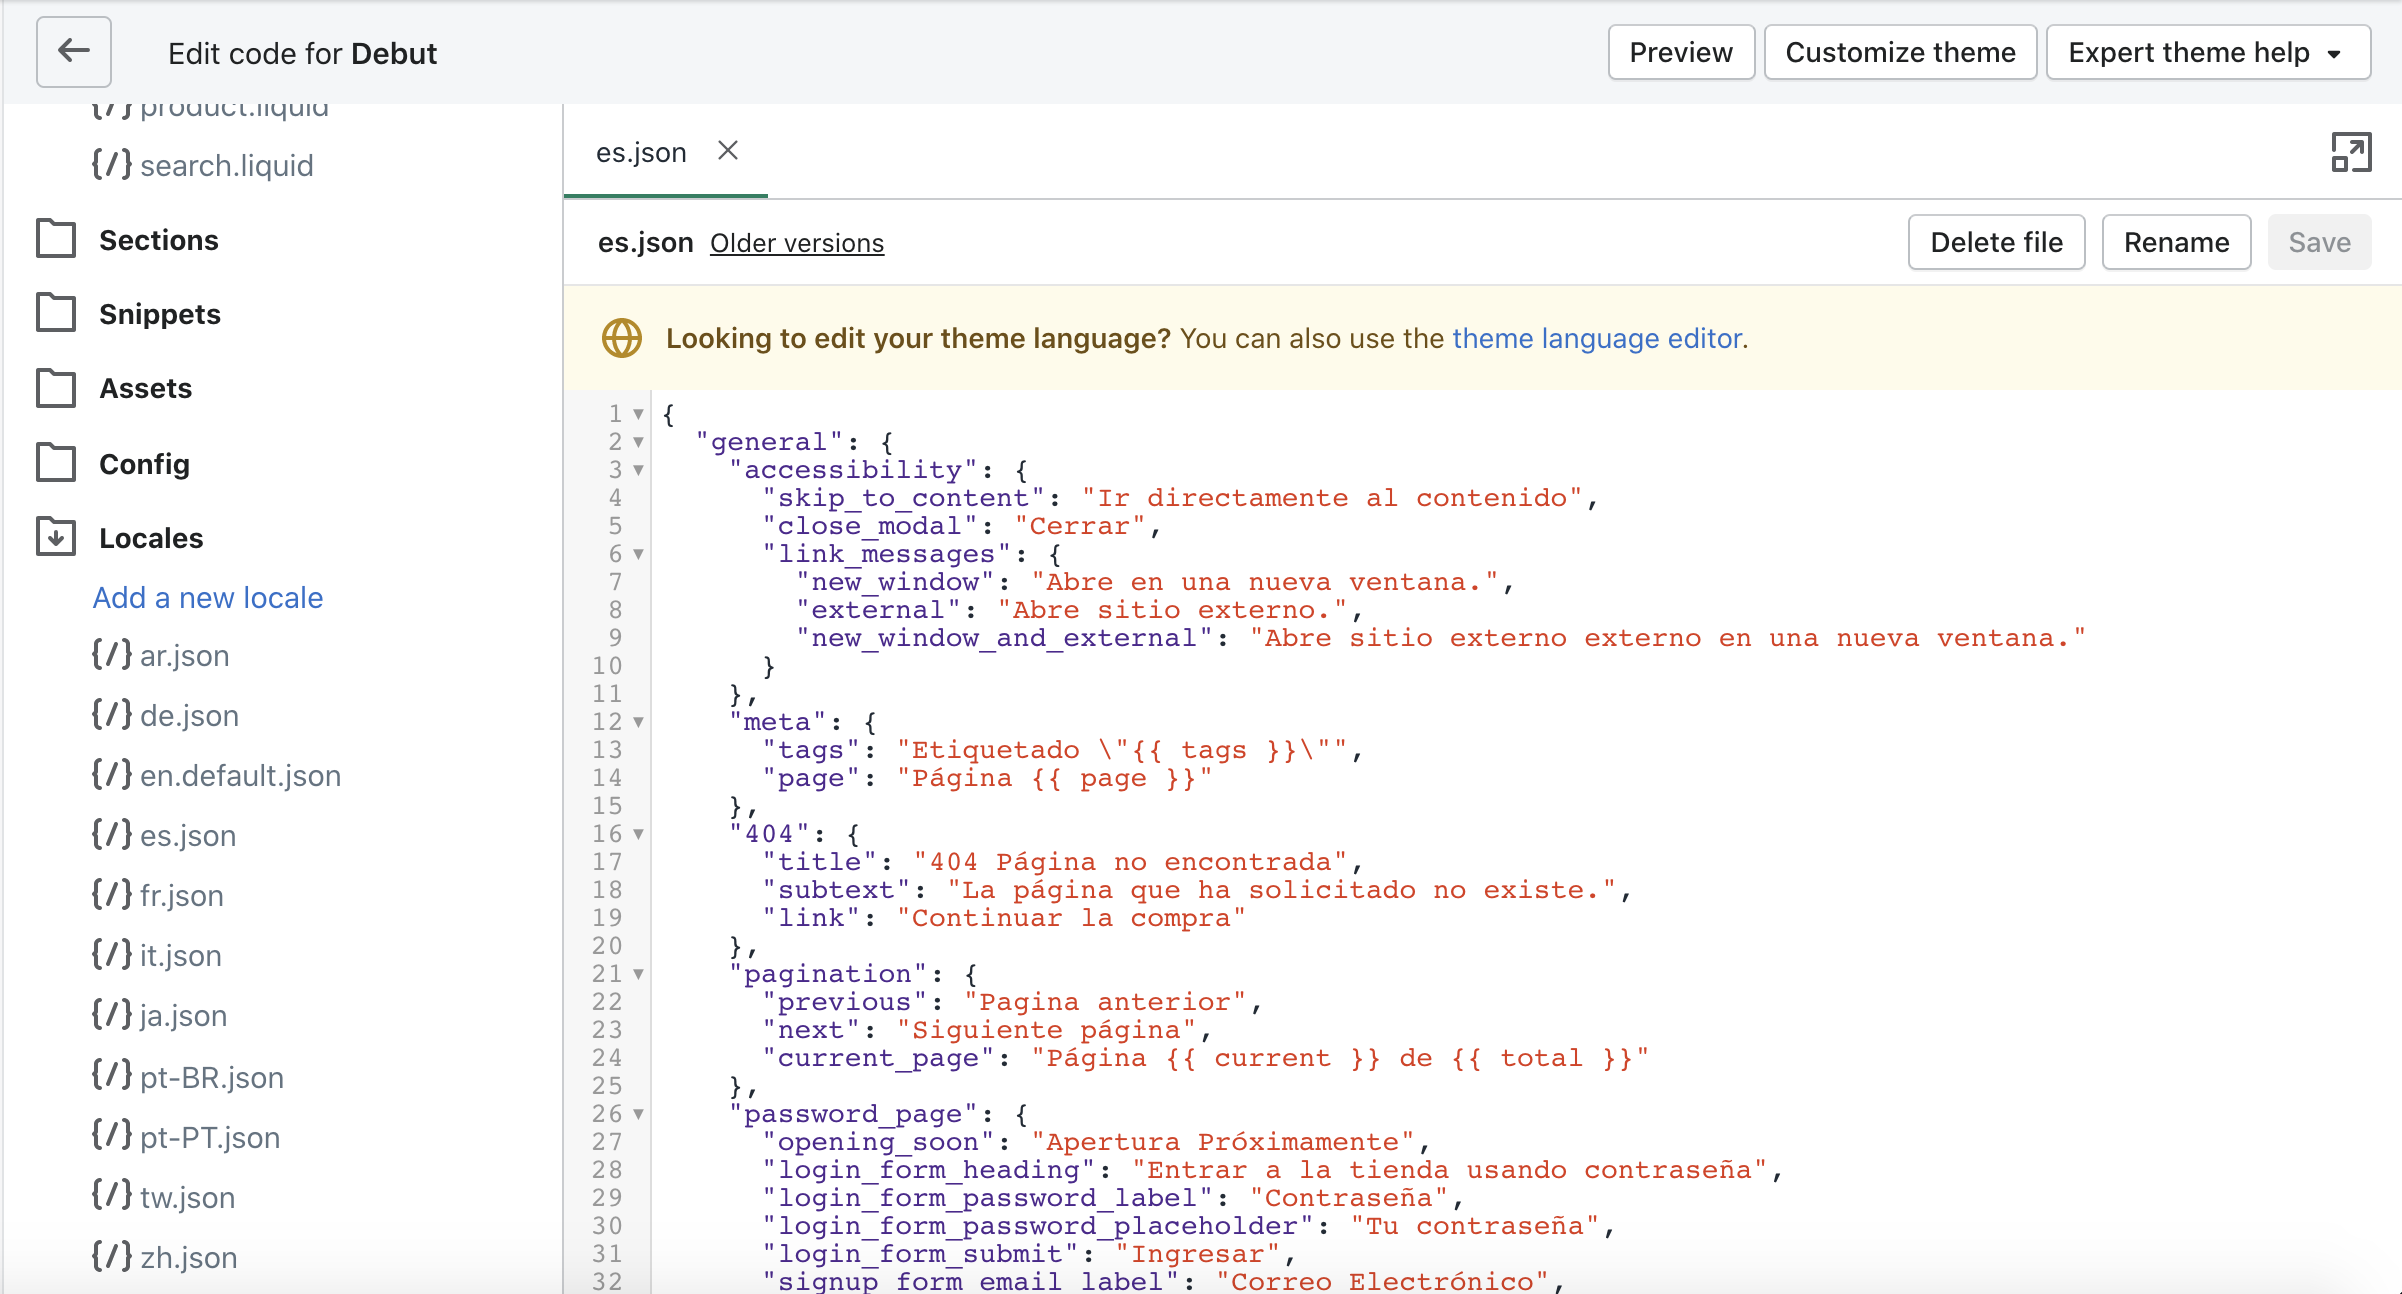Place cursor on "Cerrar" value in line 5
The height and width of the screenshot is (1294, 2402).
click(1079, 526)
